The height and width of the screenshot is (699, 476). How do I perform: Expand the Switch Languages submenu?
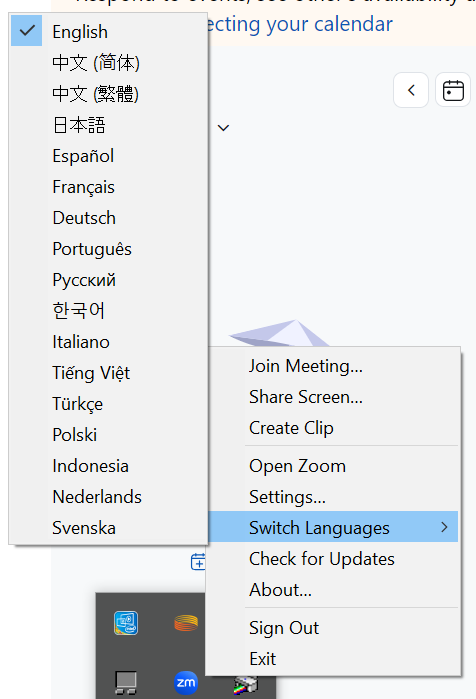(333, 527)
